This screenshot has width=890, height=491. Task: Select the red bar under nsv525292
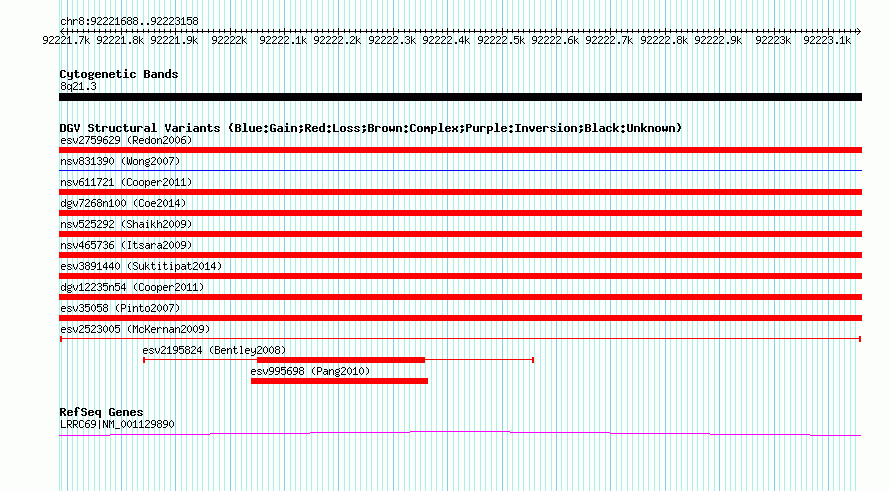point(460,234)
